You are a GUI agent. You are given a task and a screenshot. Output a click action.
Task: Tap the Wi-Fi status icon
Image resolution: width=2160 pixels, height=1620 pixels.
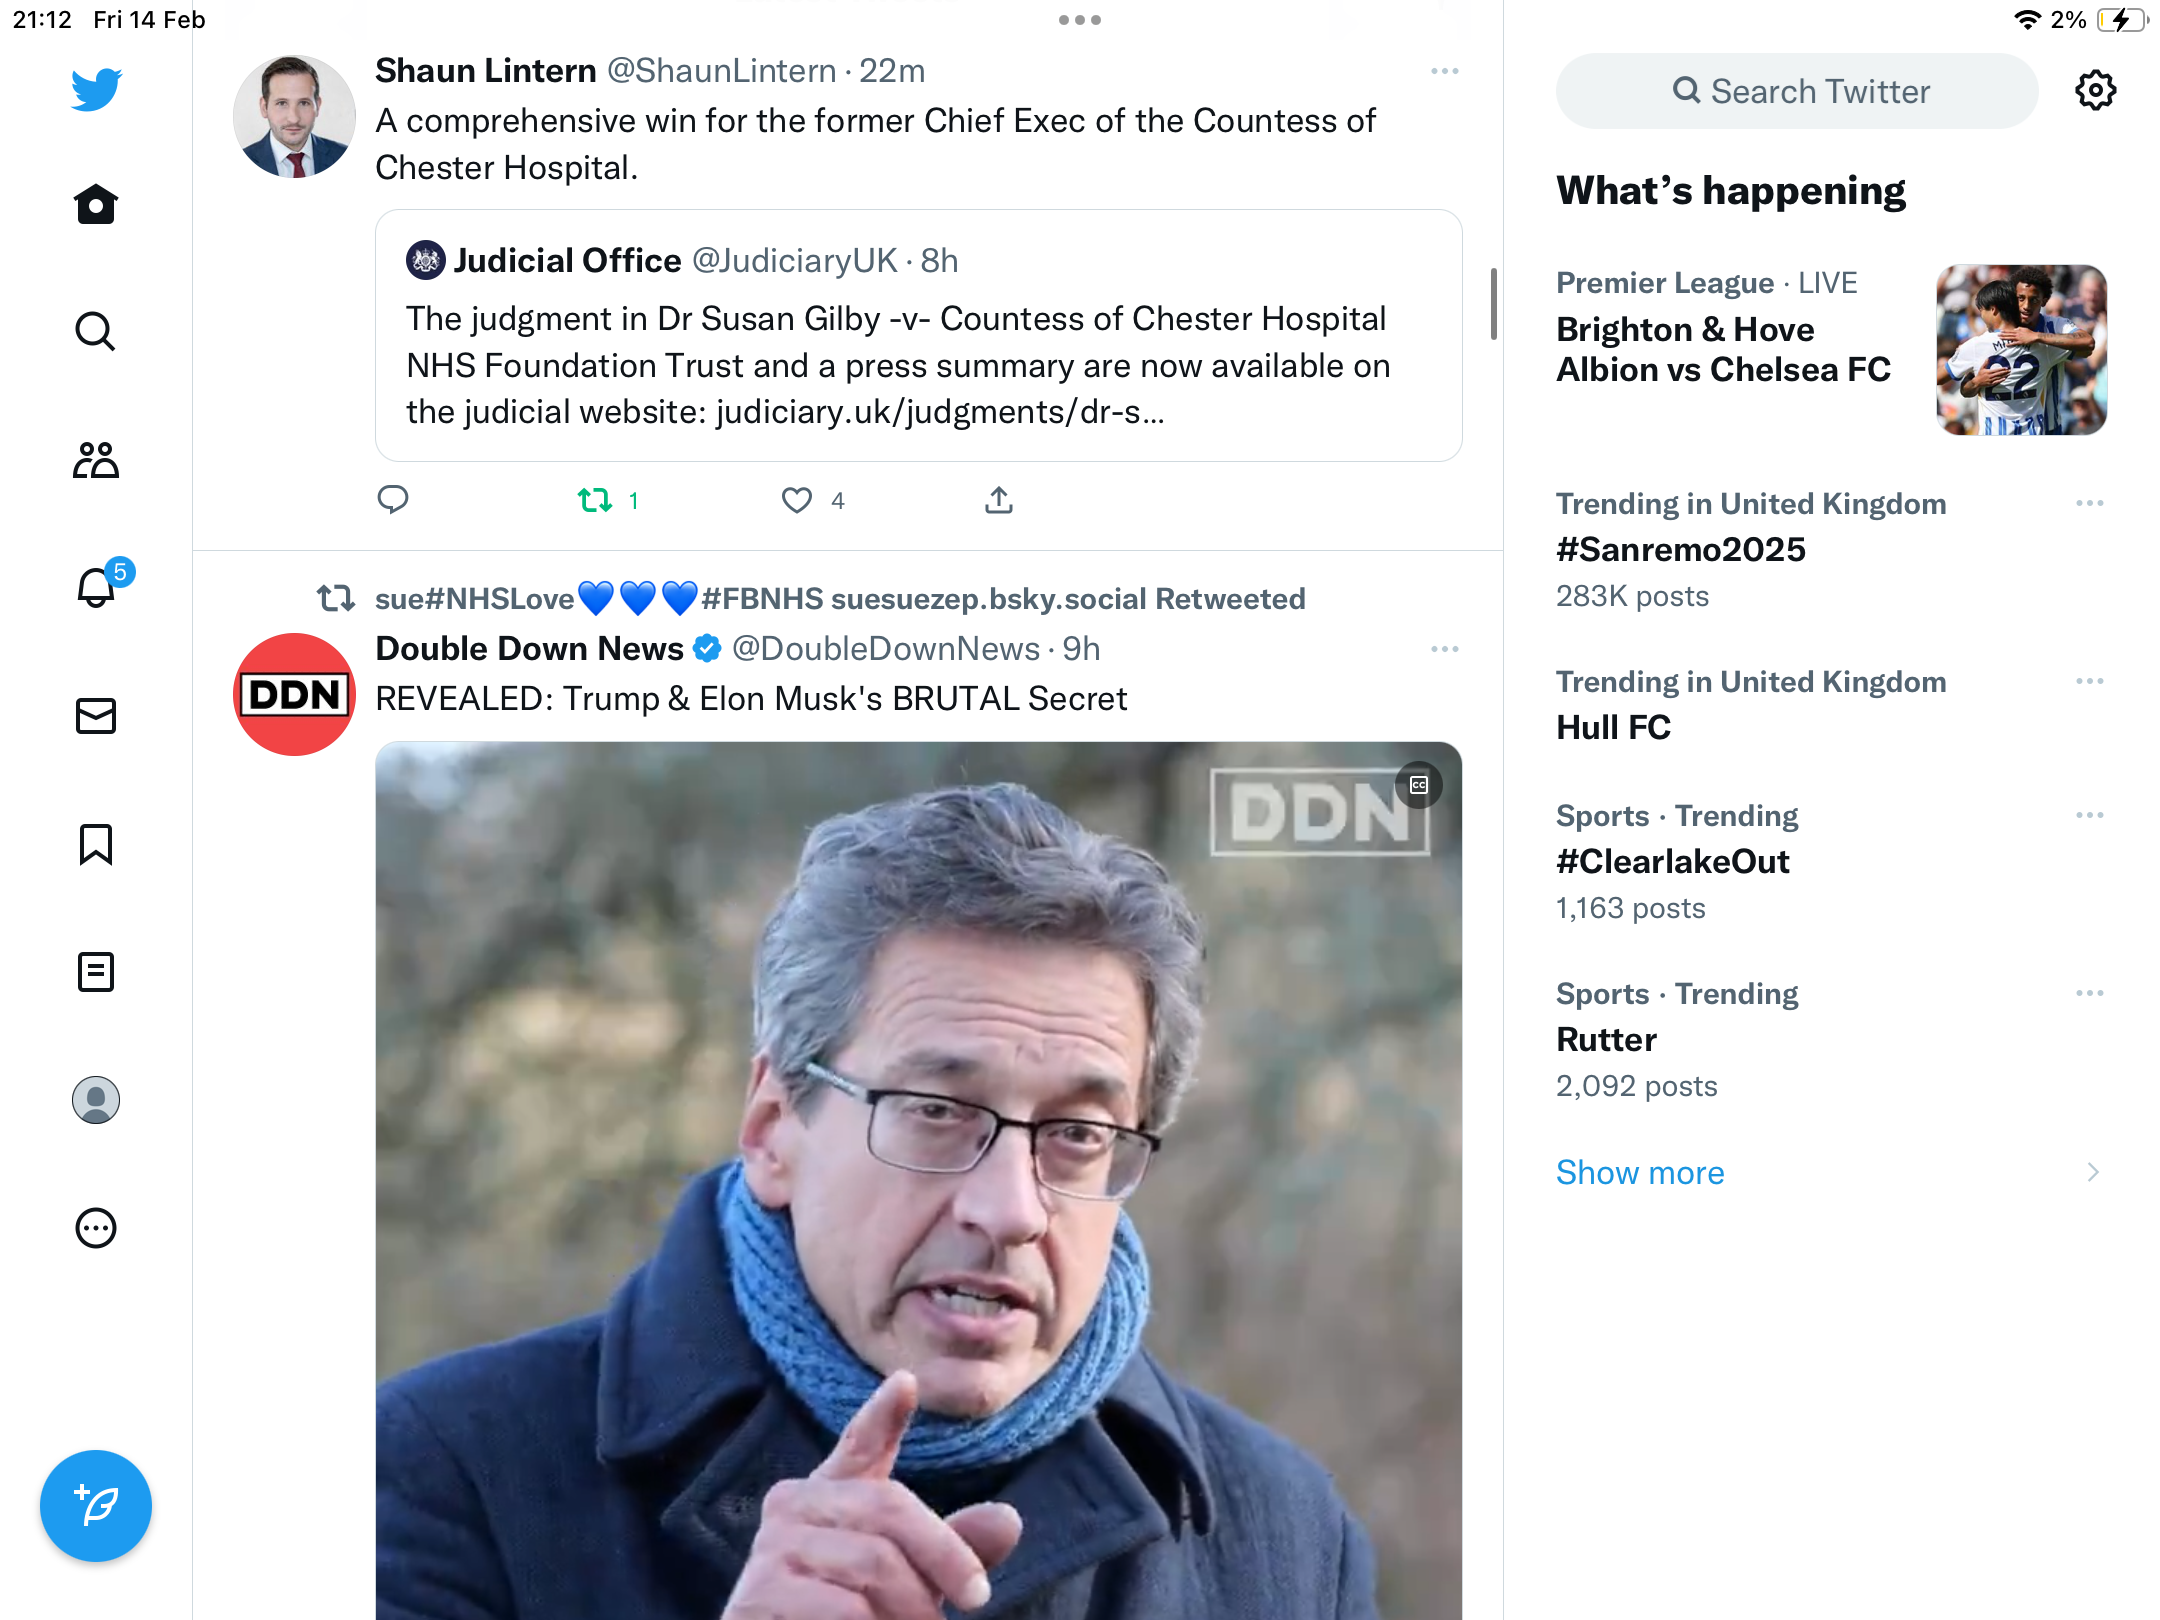pos(2027,20)
